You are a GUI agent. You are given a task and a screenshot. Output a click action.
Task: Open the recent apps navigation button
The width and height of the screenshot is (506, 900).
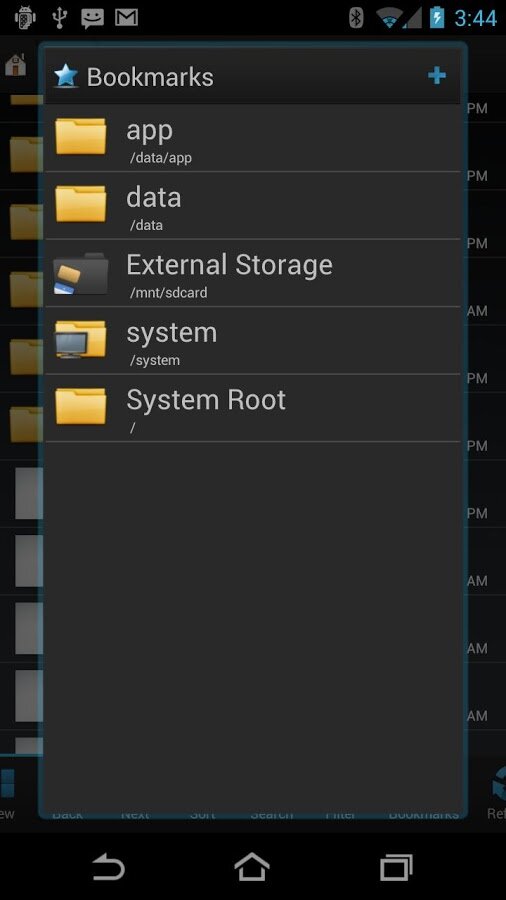coord(396,867)
